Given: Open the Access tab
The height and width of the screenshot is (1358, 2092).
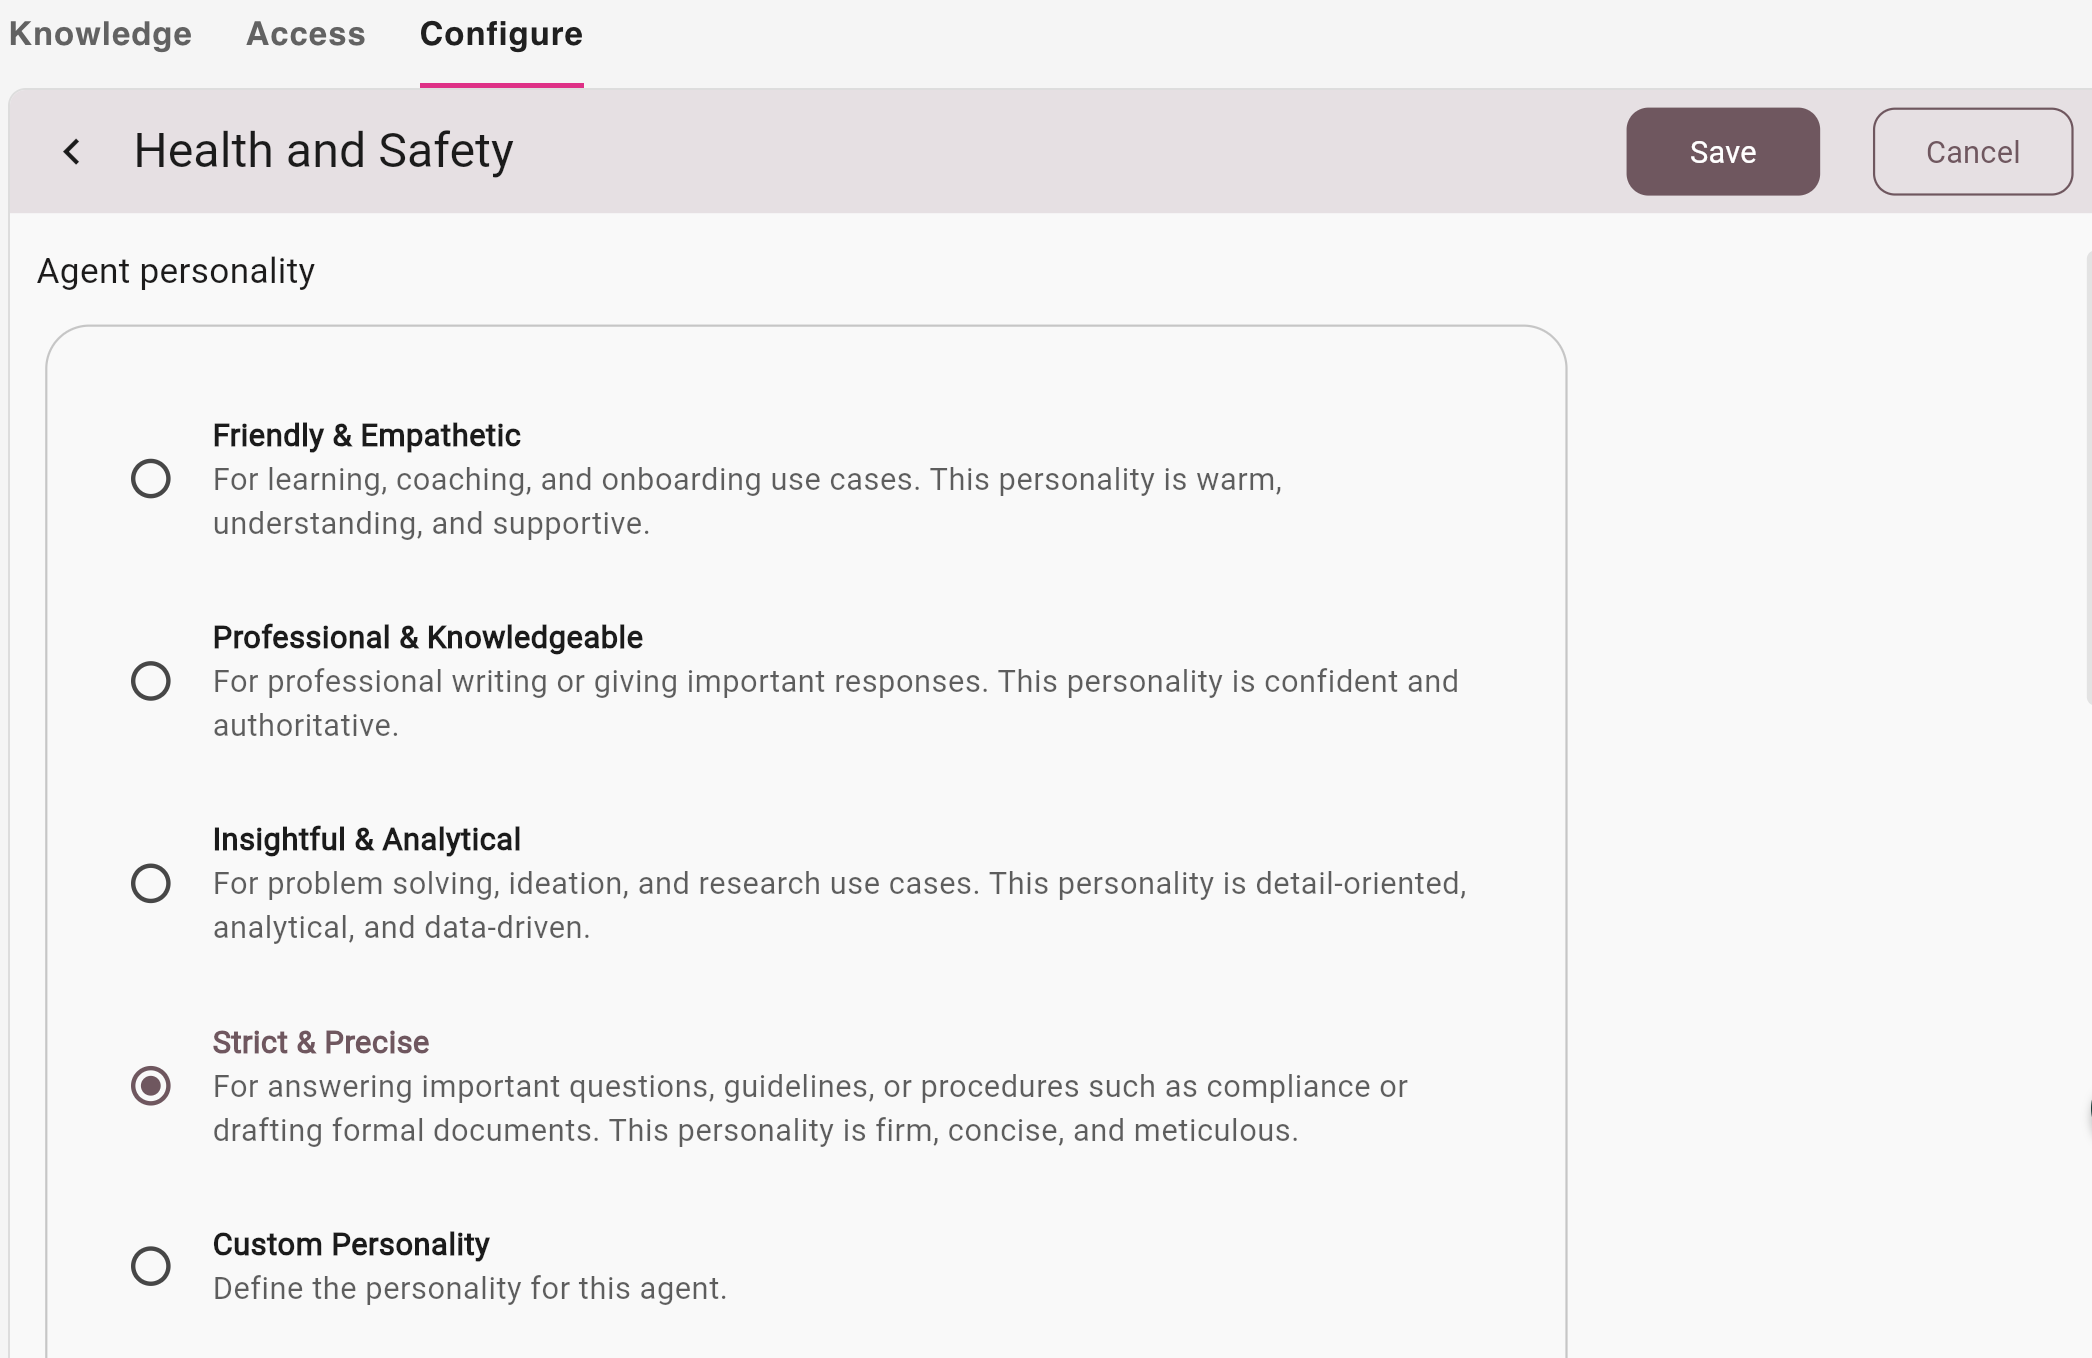Looking at the screenshot, I should tap(306, 34).
